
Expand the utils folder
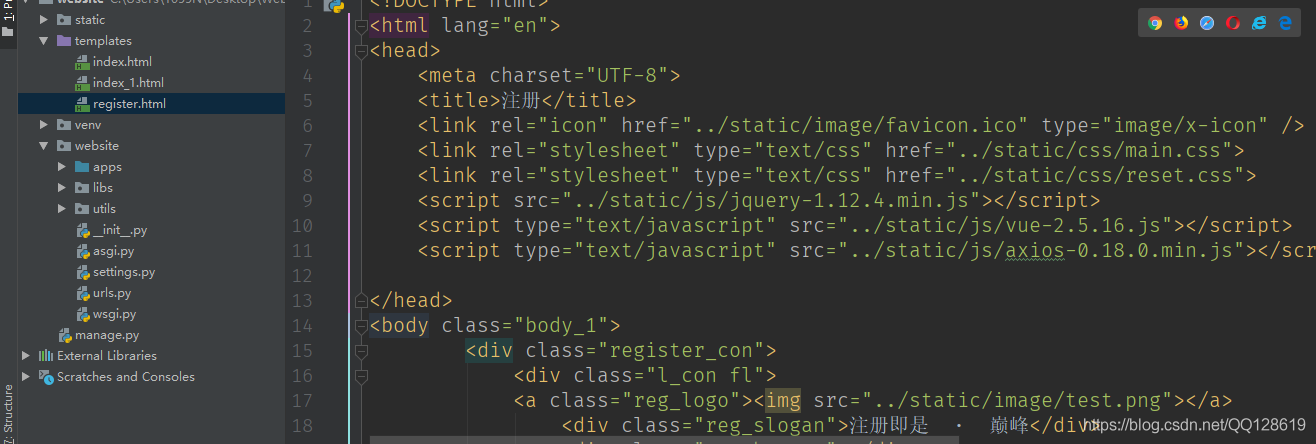click(x=62, y=209)
